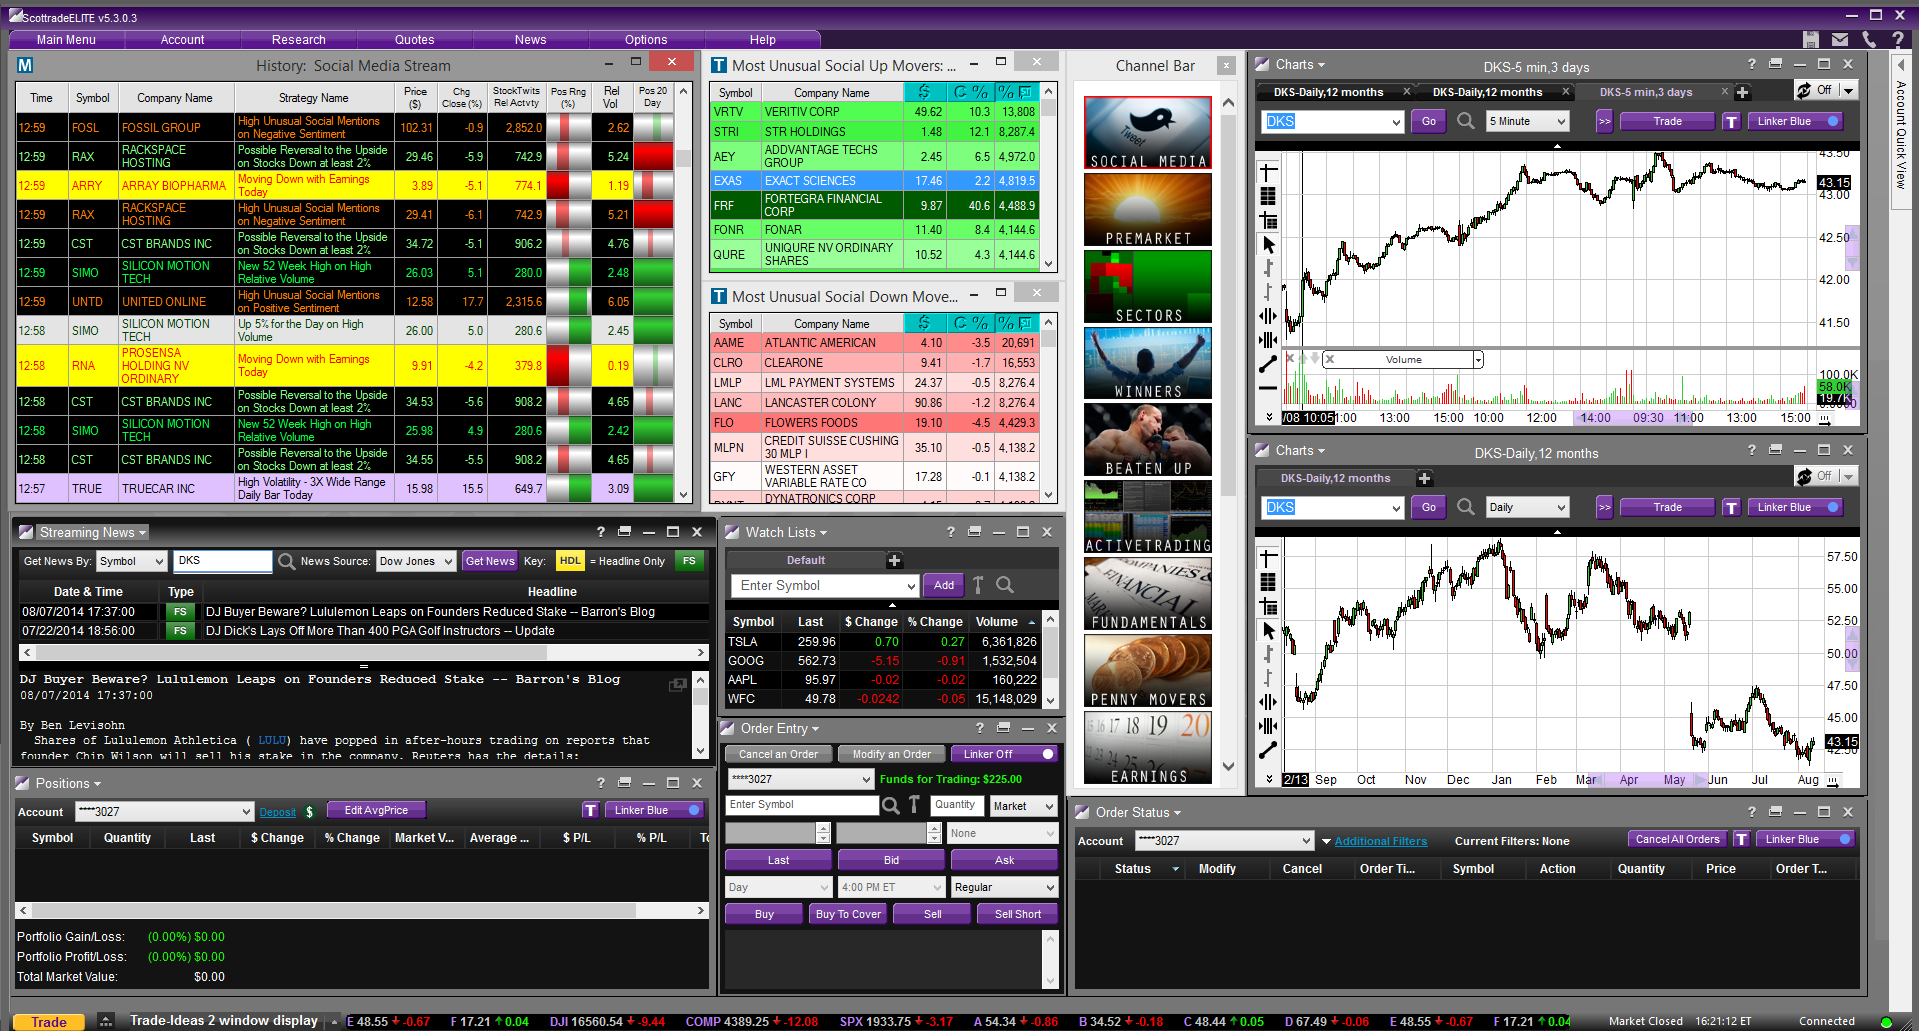Select the Default watch list tab
The width and height of the screenshot is (1919, 1031).
pyautogui.click(x=805, y=560)
